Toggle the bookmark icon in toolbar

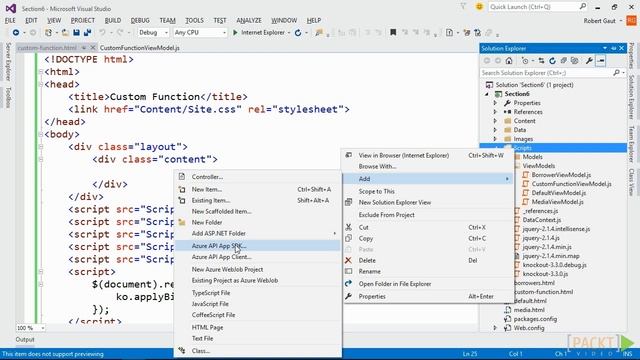pos(393,33)
